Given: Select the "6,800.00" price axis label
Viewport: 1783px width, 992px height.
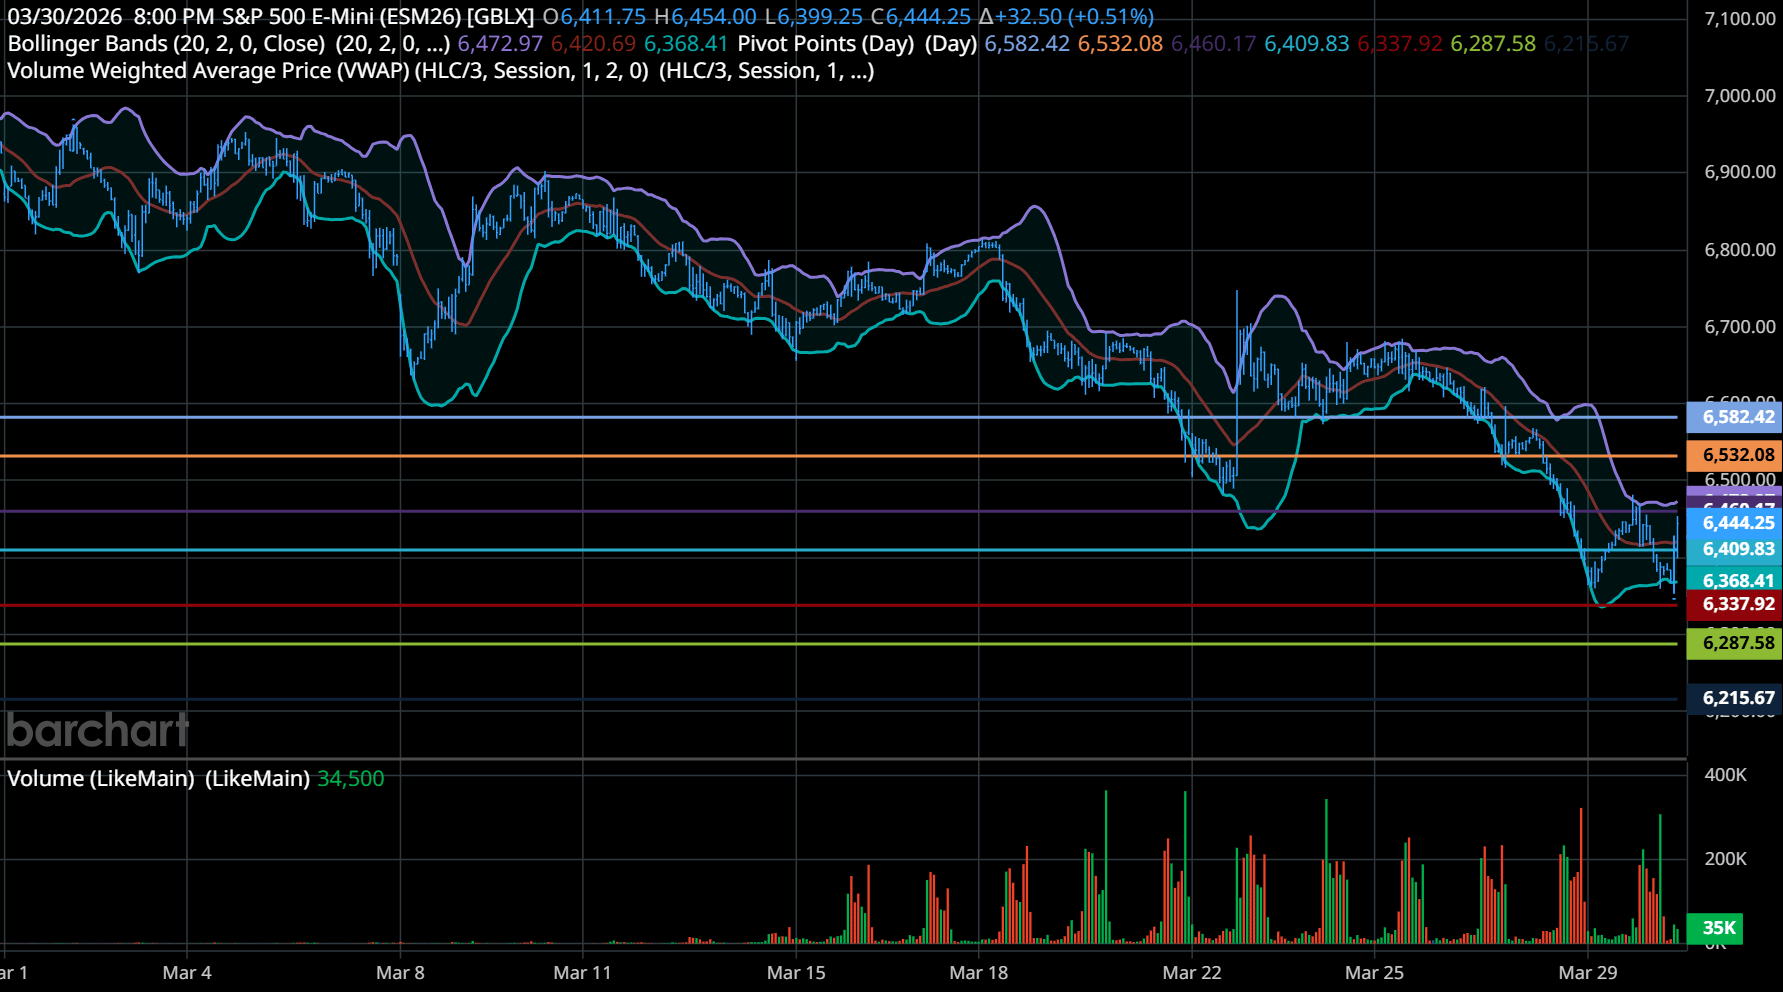Looking at the screenshot, I should 1740,250.
